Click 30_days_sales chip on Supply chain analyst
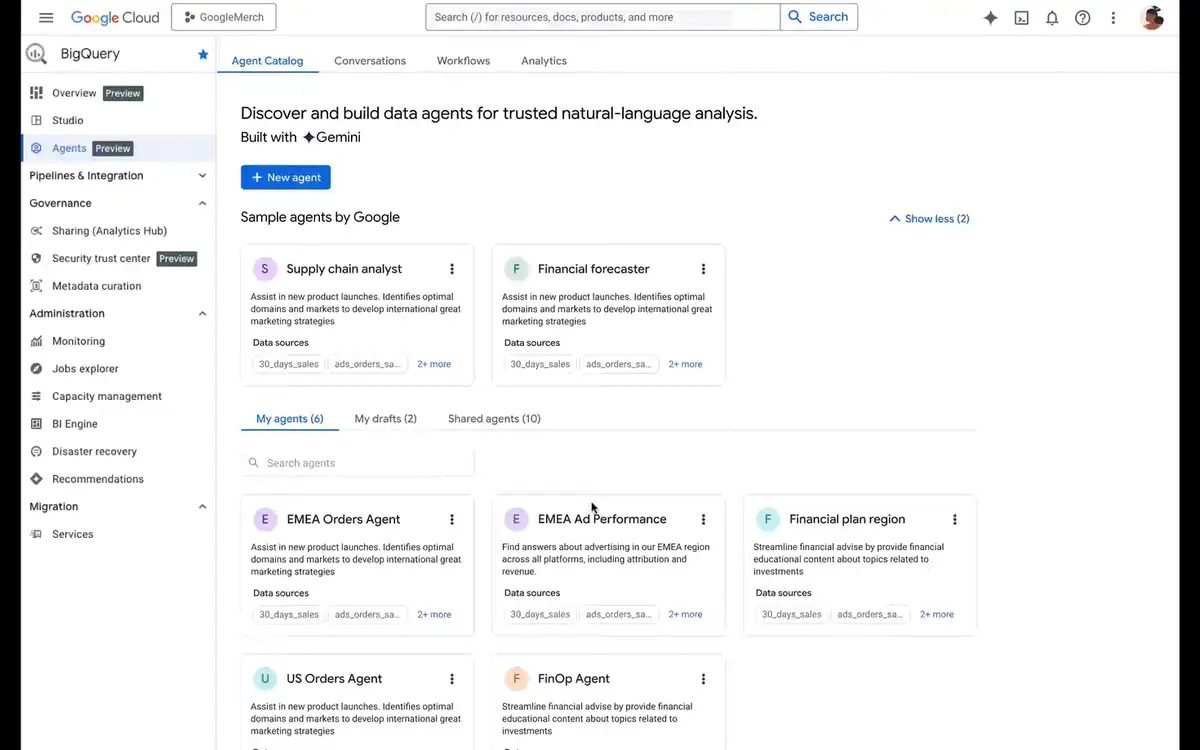The width and height of the screenshot is (1200, 750). click(x=289, y=364)
